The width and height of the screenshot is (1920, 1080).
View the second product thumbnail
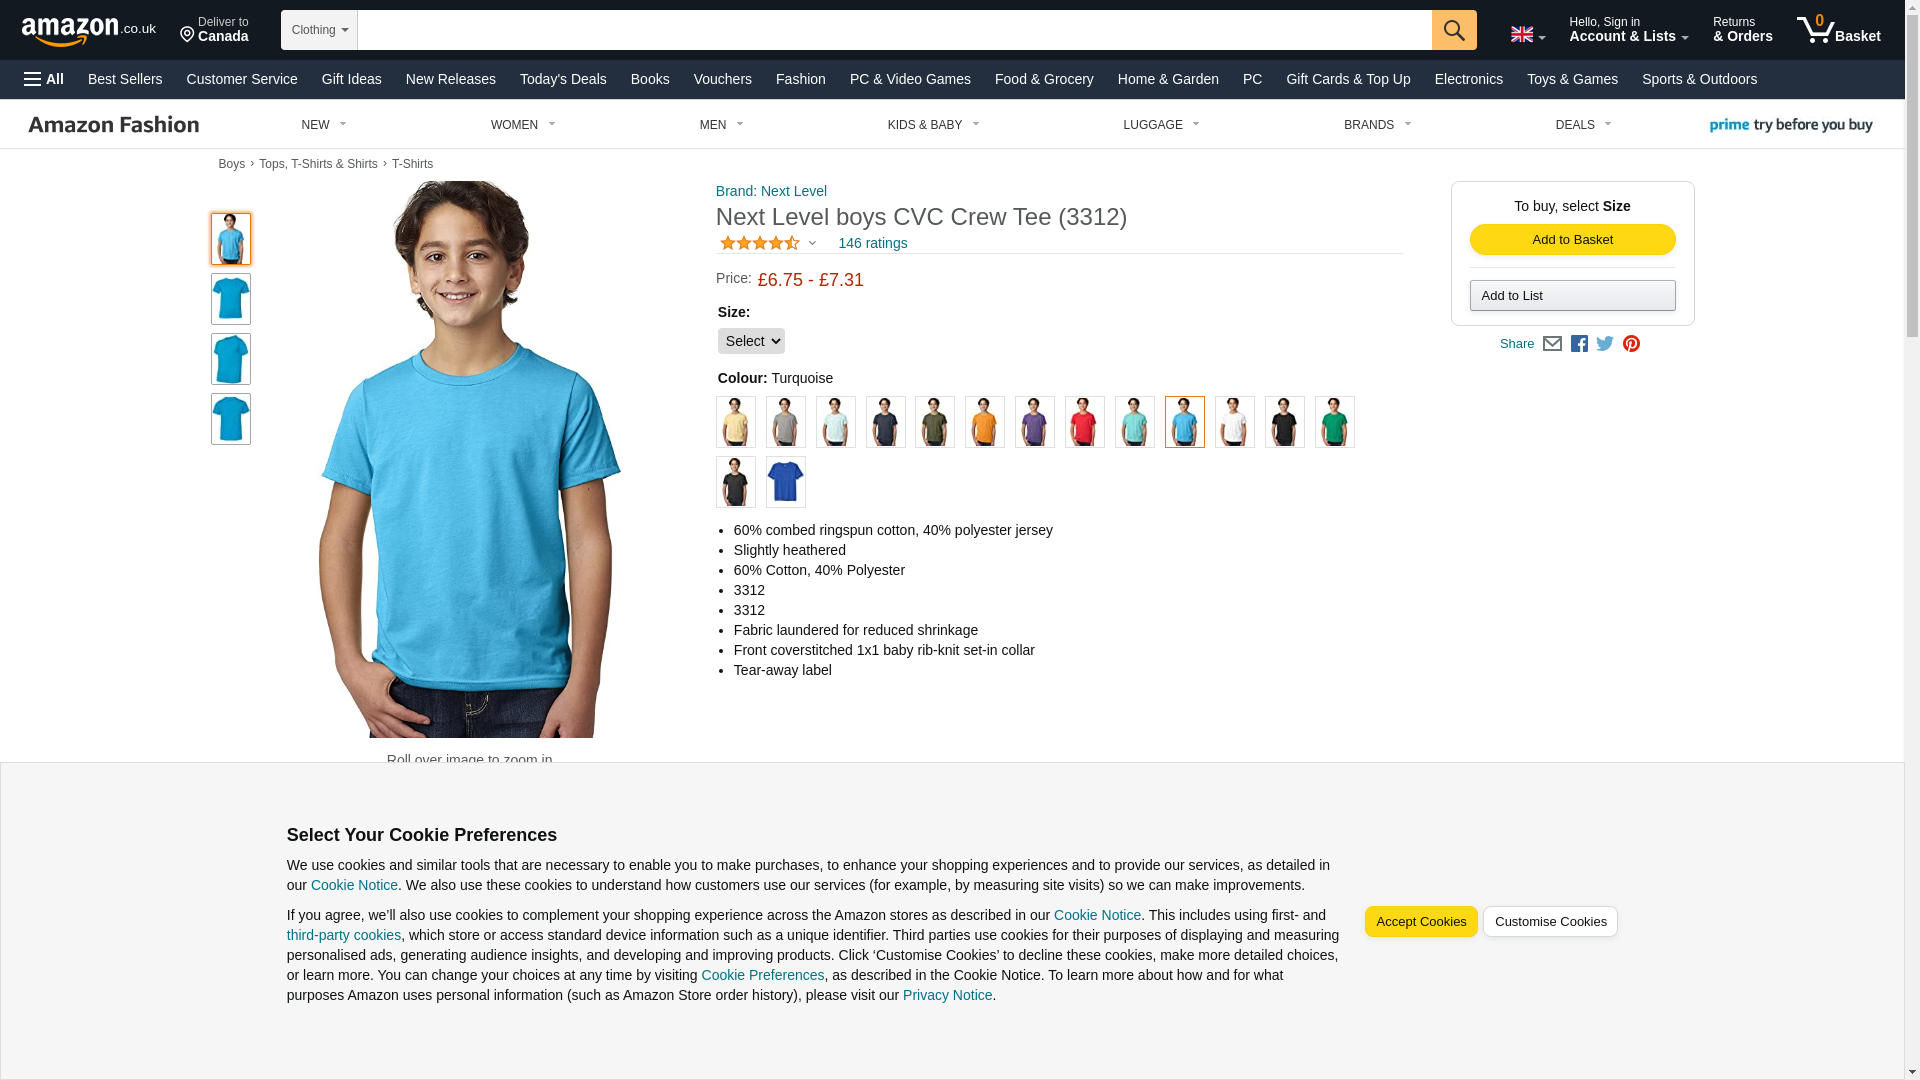coord(230,299)
